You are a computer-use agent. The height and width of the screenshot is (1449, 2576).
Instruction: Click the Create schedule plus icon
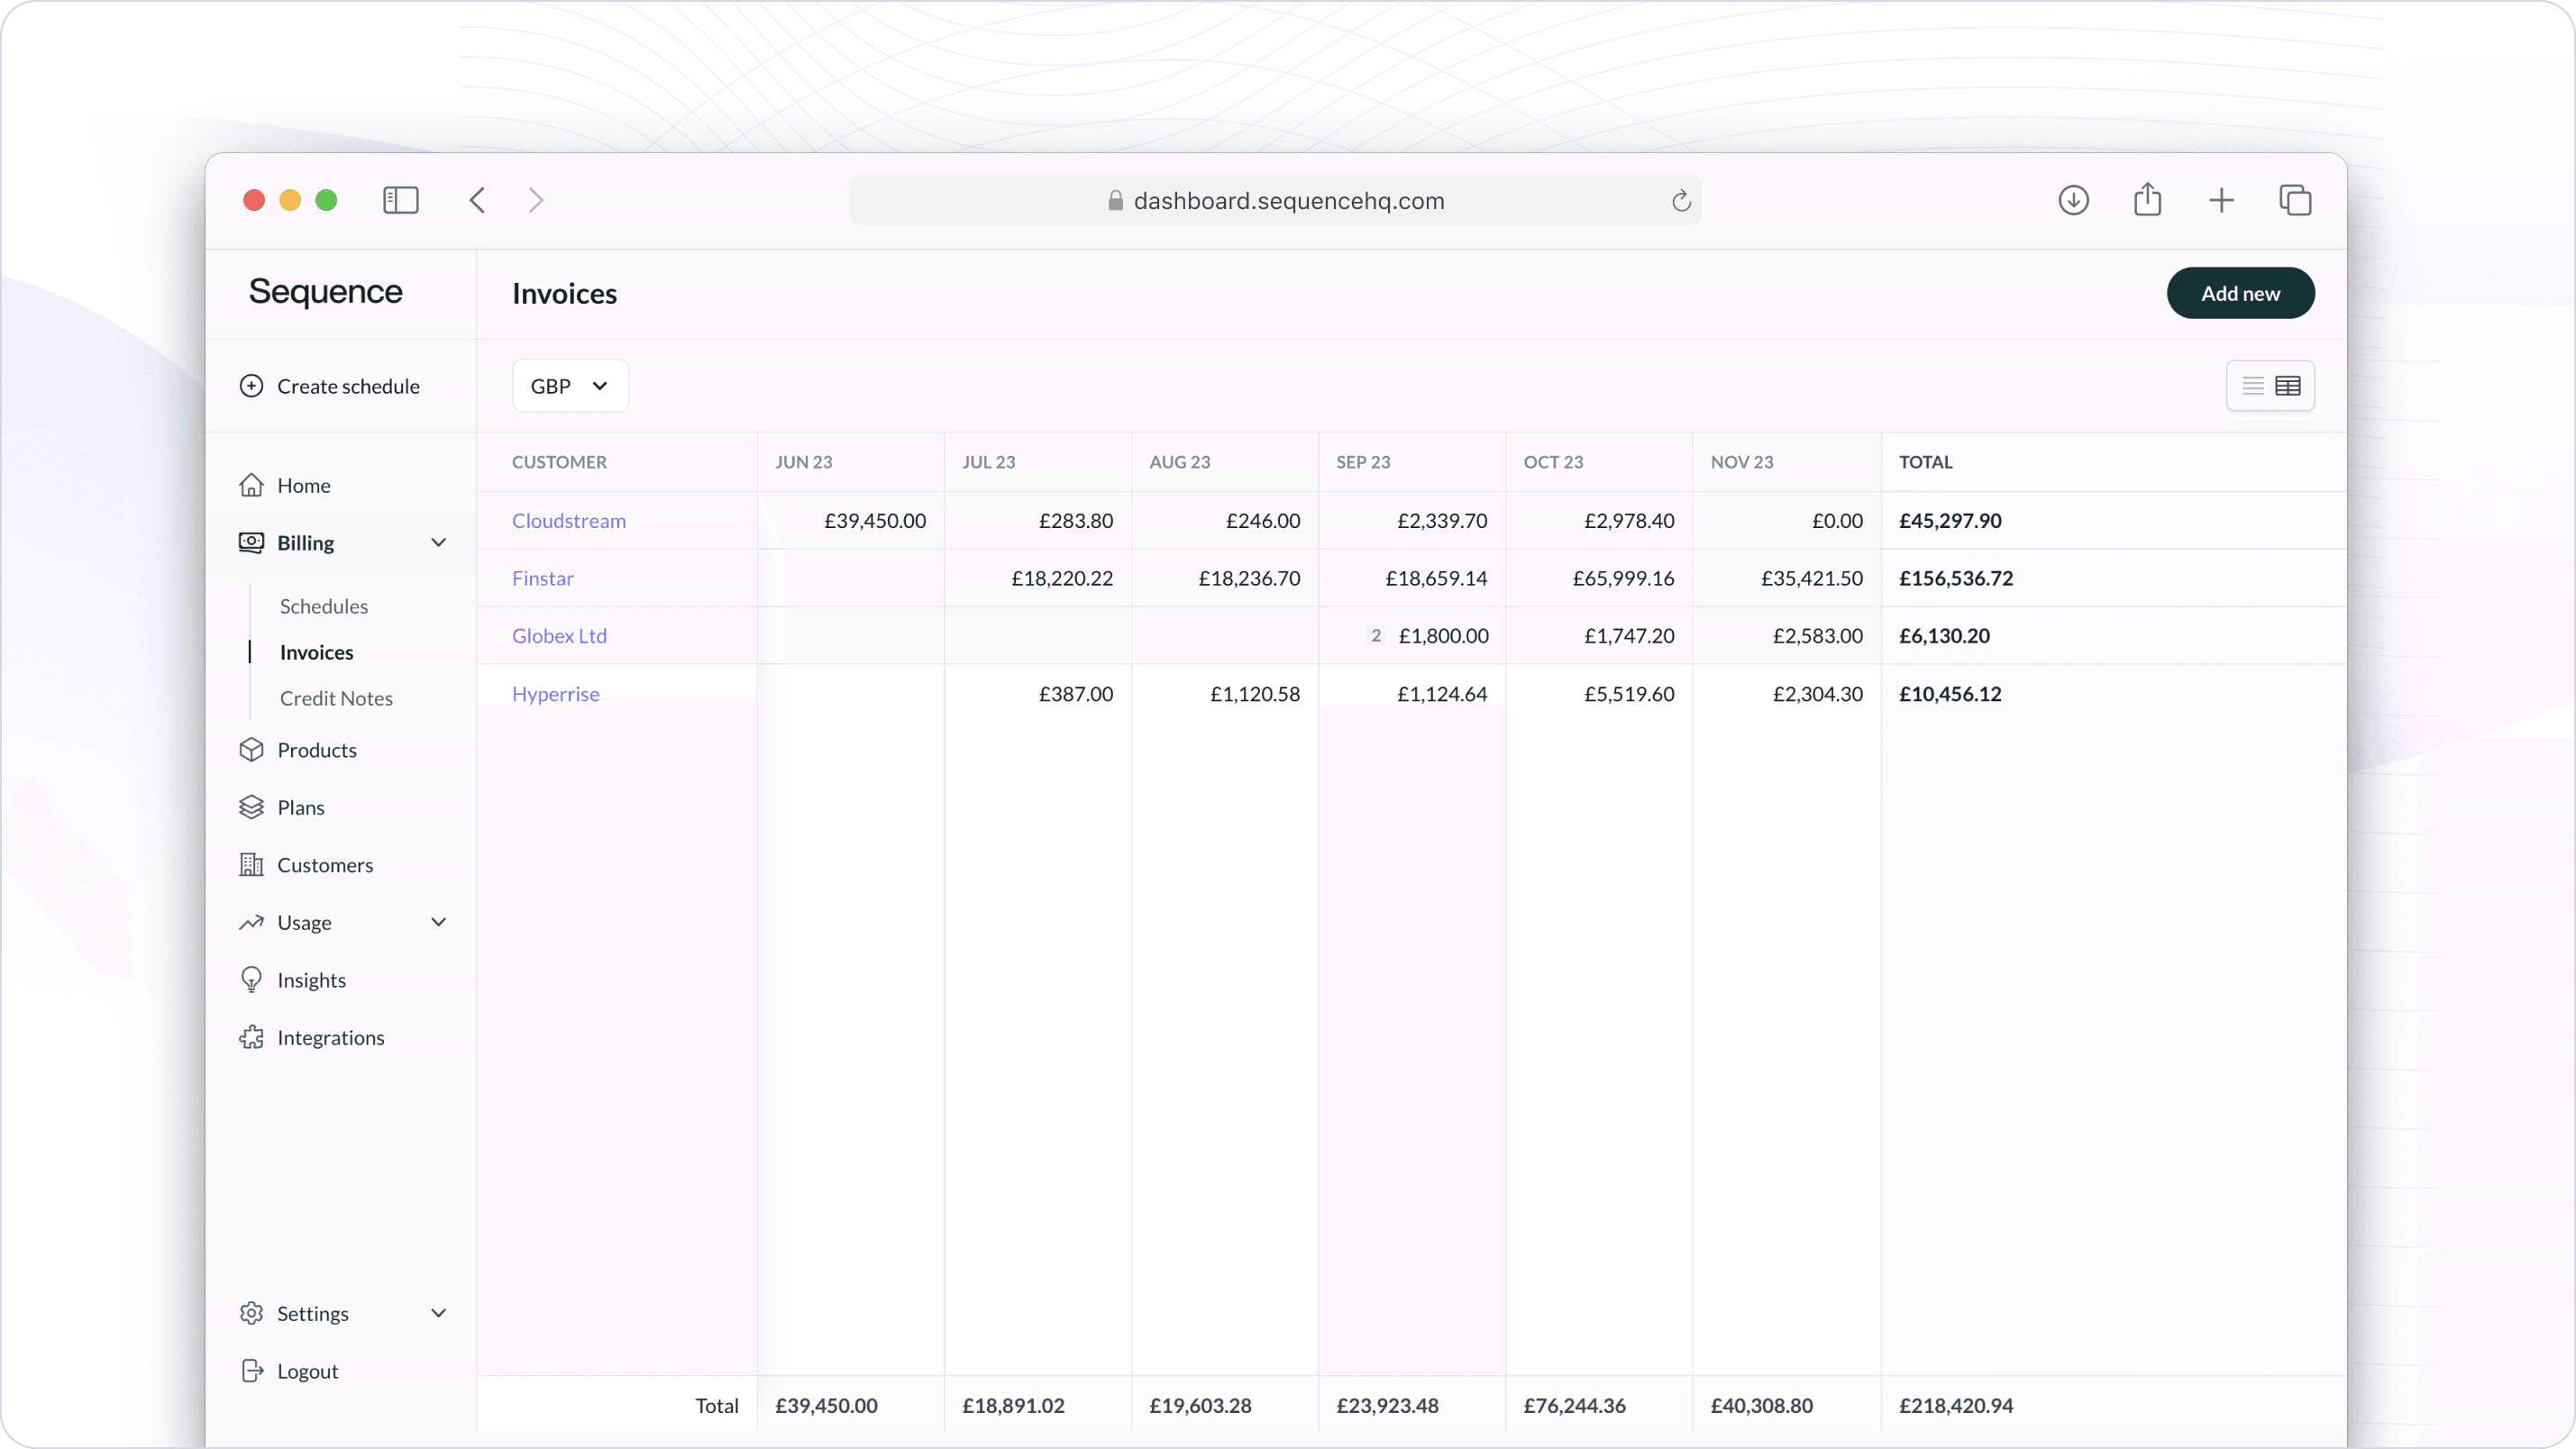[x=251, y=386]
